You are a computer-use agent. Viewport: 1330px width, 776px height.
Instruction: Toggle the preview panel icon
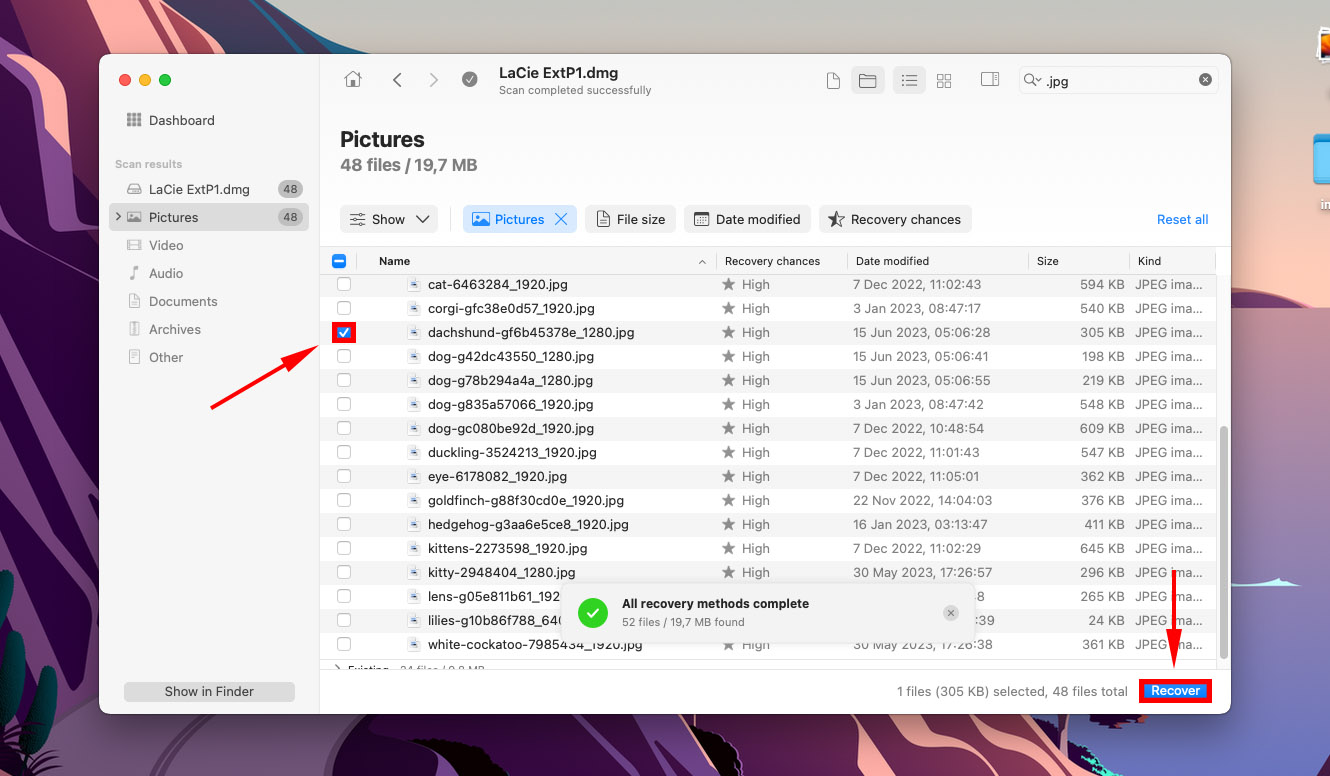pyautogui.click(x=990, y=80)
